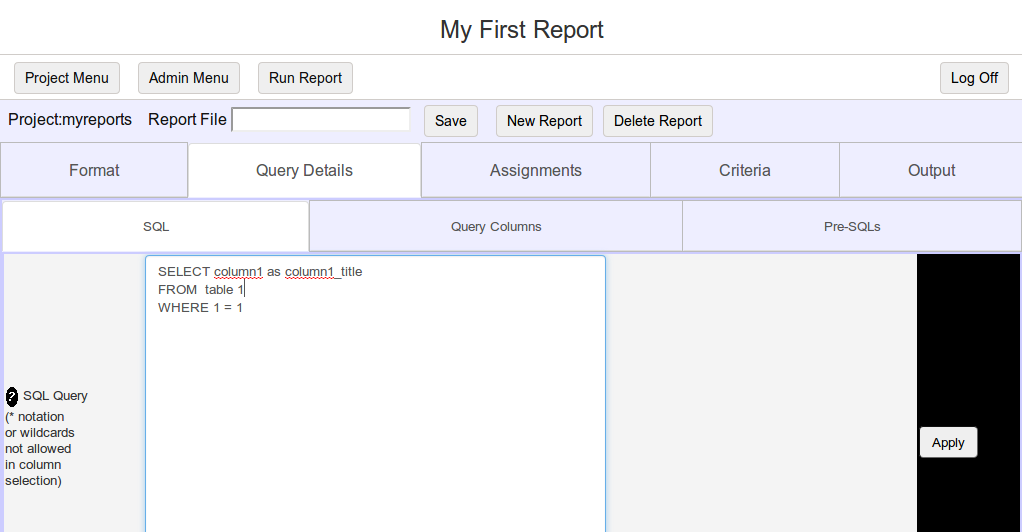
Task: Open the Admin Menu
Action: click(x=188, y=78)
